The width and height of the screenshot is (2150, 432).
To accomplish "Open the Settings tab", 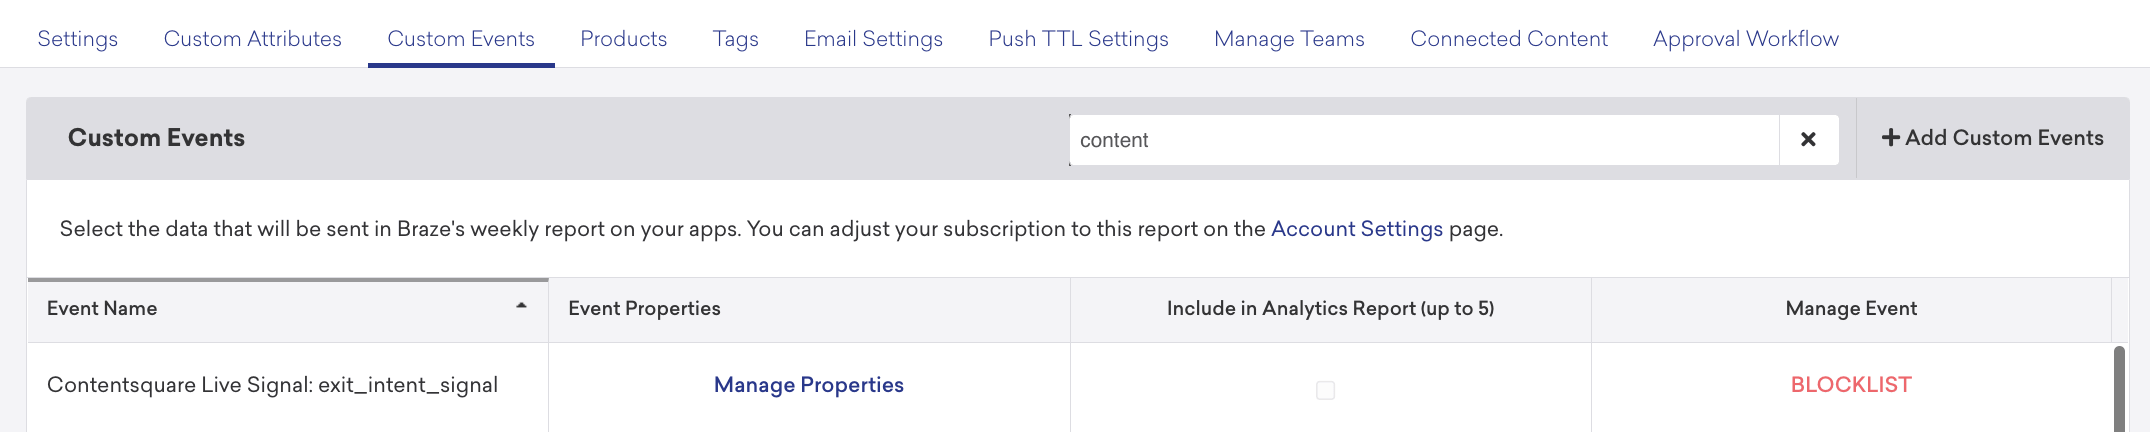I will [78, 39].
